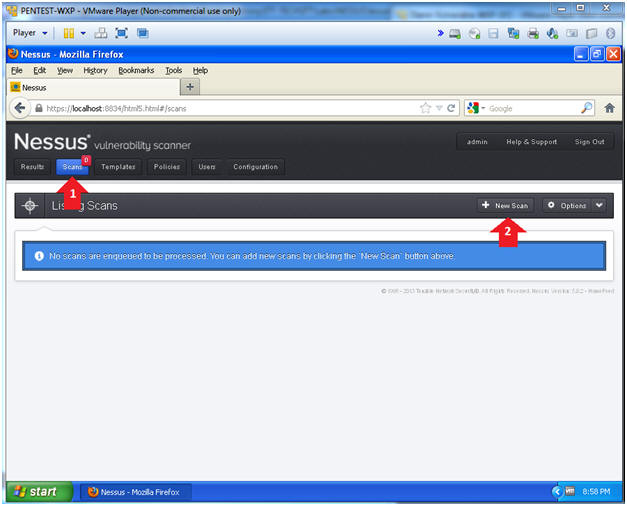Viewport: 627px width, 506px height.
Task: Open the Scans tab in Nessus
Action: (72, 167)
